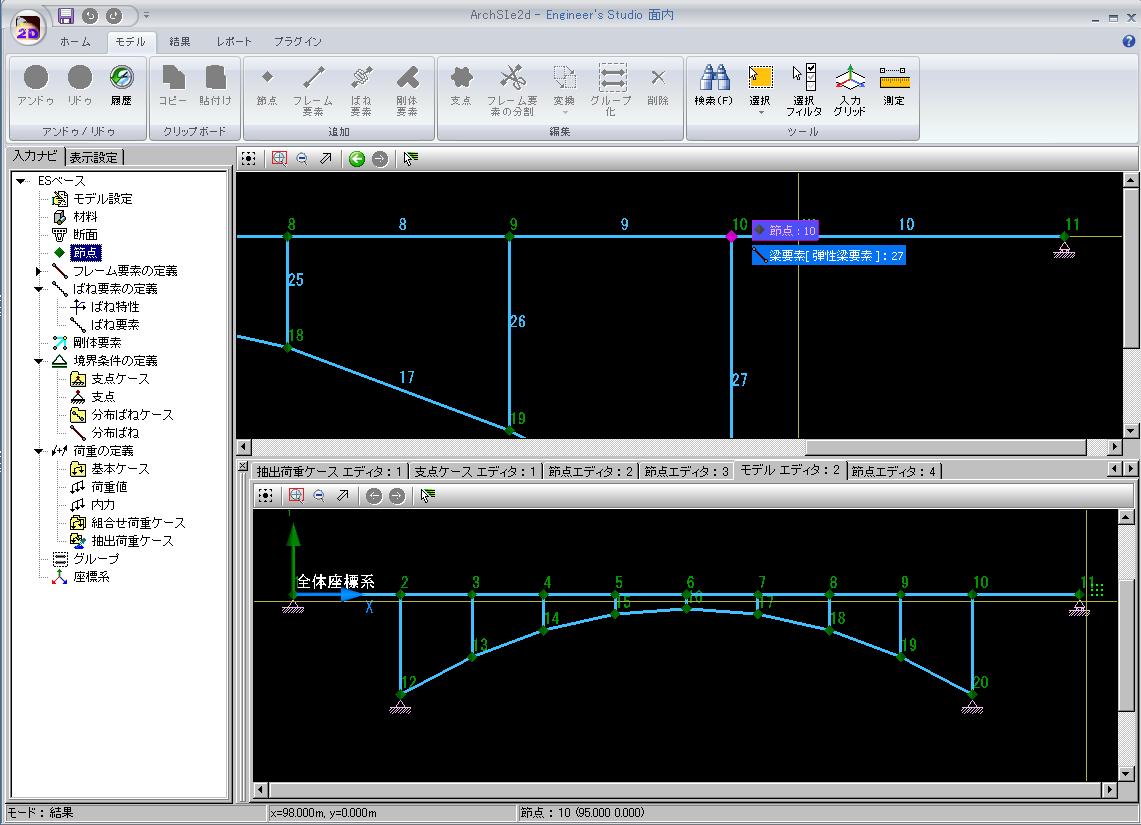This screenshot has width=1141, height=825.
Task: Switch to the プラグイン ribbon tab
Action: click(x=298, y=41)
